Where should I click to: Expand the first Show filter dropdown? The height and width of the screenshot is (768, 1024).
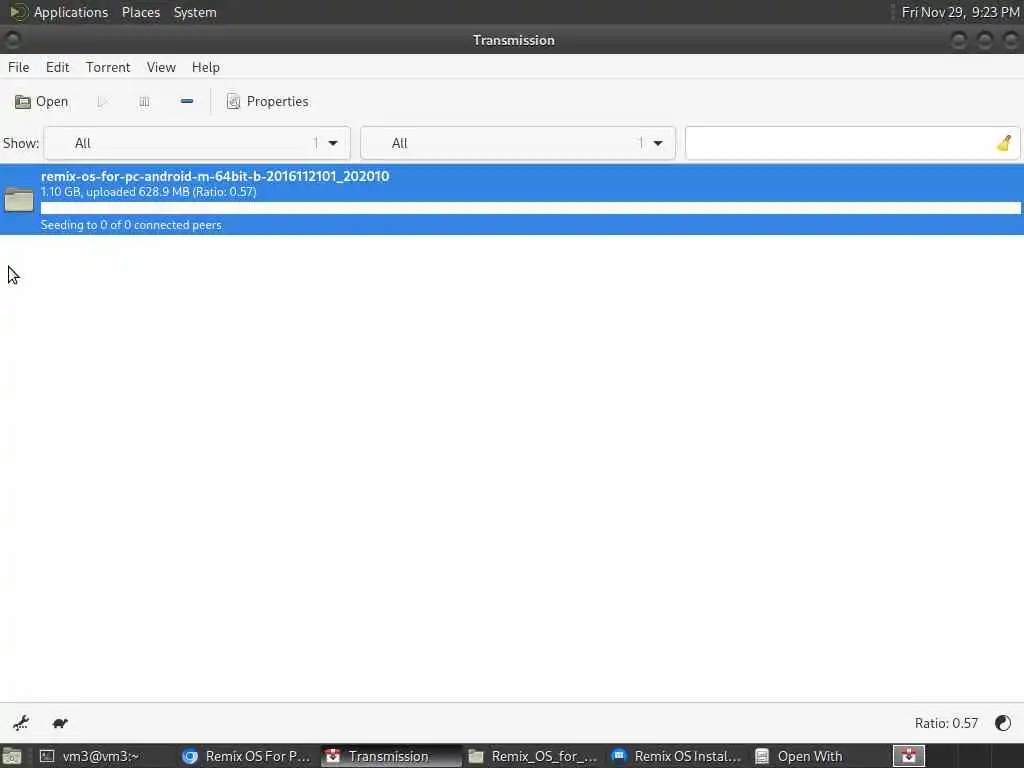197,143
